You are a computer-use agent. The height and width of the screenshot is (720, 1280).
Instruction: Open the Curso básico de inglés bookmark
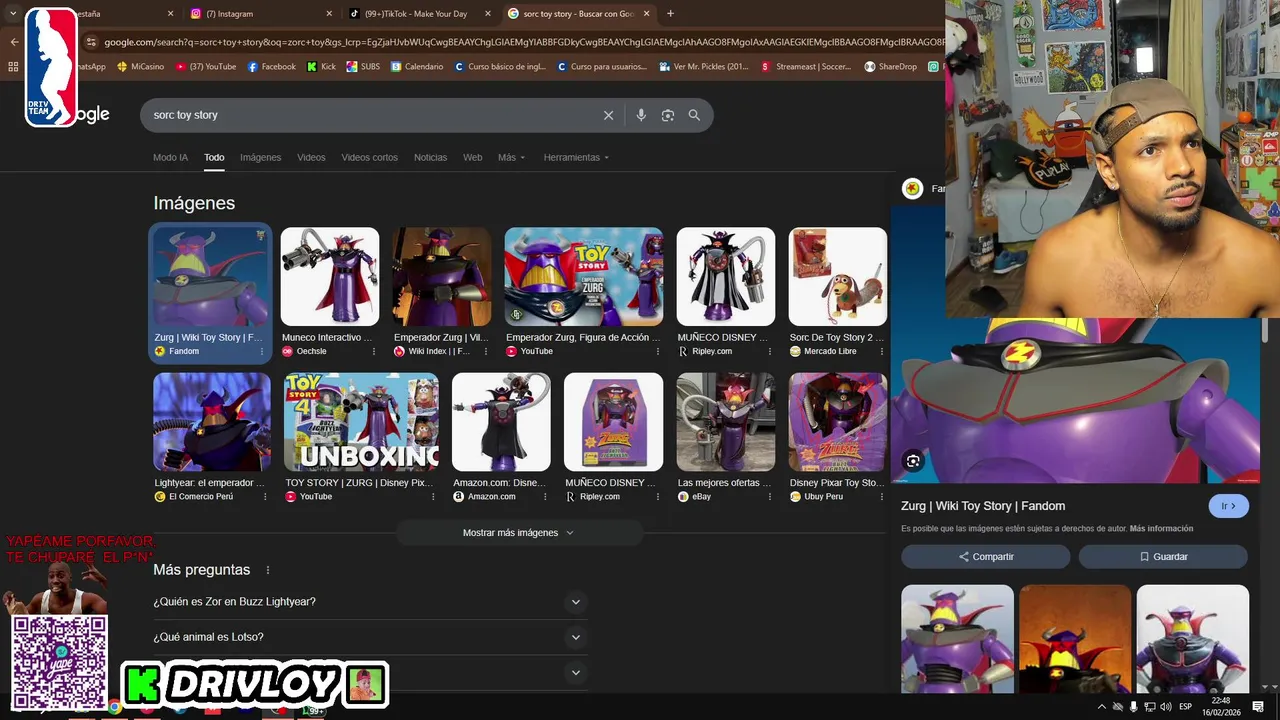[x=500, y=67]
